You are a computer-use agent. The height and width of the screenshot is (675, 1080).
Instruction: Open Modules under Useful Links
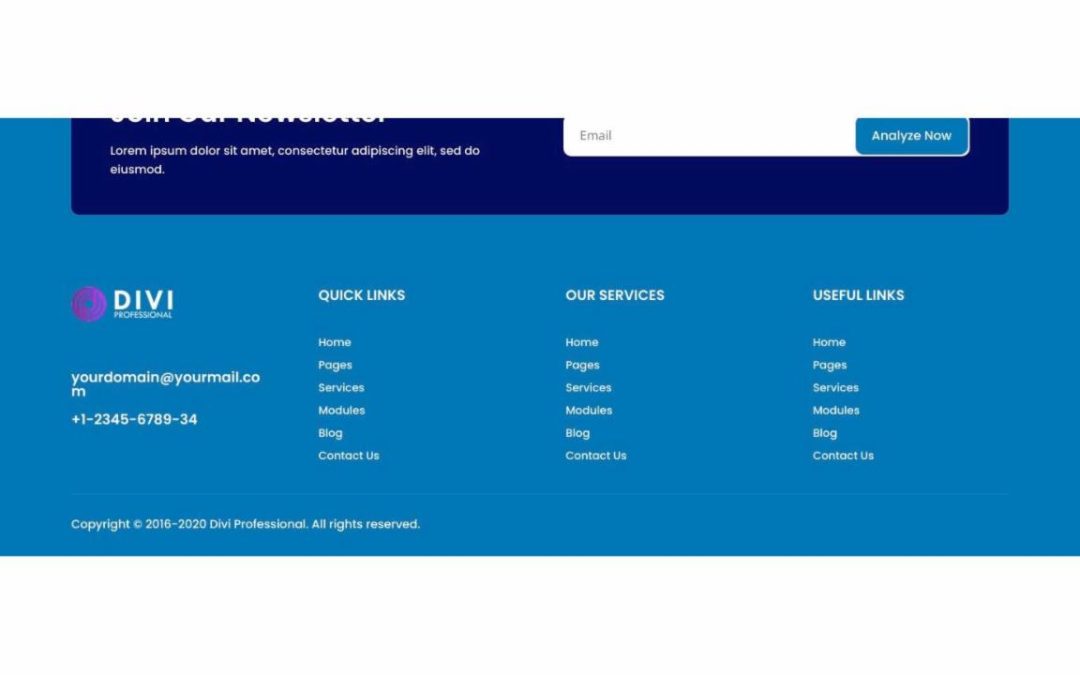tap(836, 411)
